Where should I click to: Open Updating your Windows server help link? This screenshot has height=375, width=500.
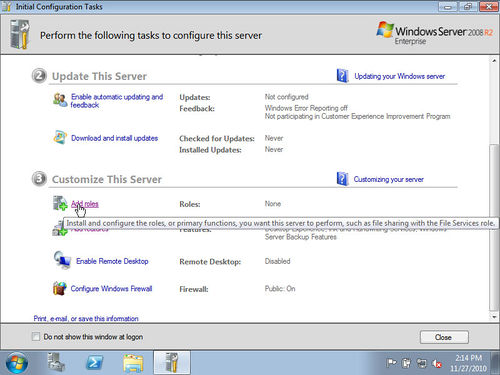click(399, 76)
